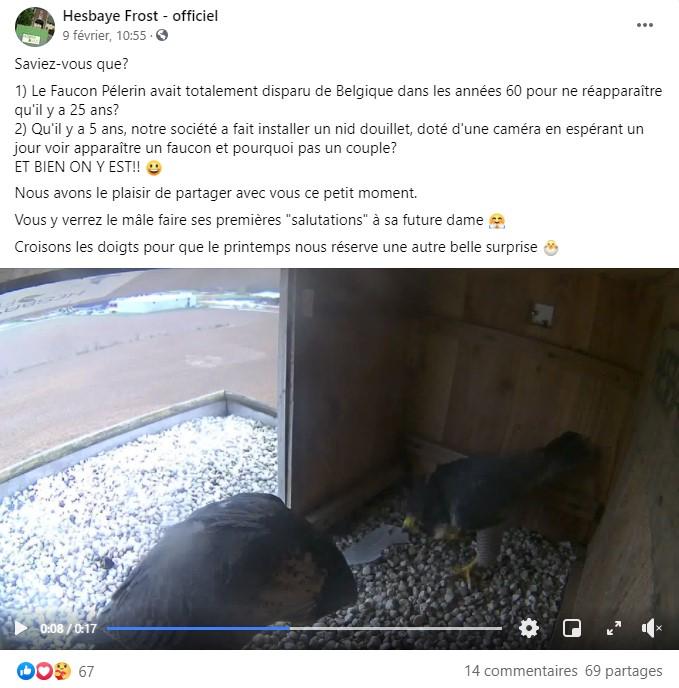View public audience globe icon
Viewport: 679px width, 688px height.
click(162, 35)
